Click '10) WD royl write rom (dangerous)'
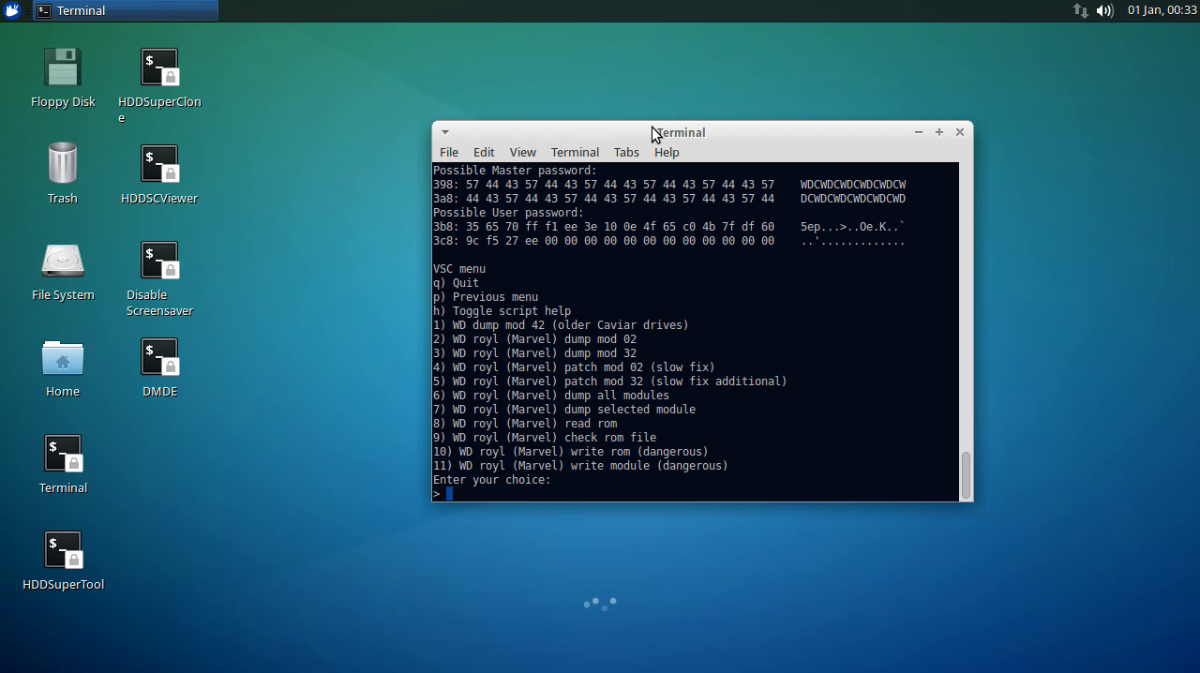Screen dimensions: 1200x673 [x=571, y=451]
